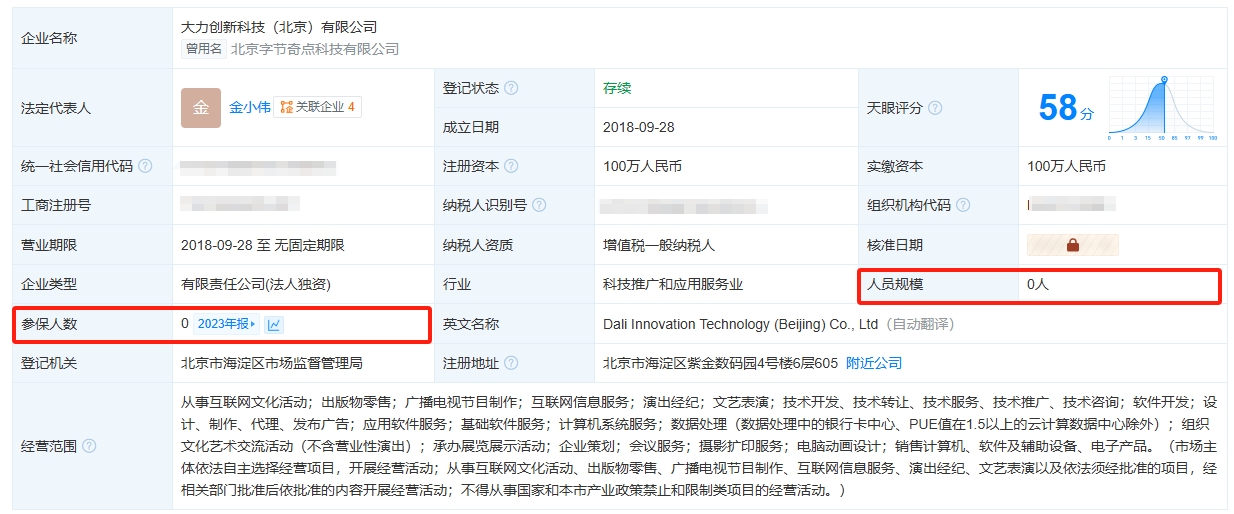1234x514 pixels.
Task: Click English name Dali Innovation Technology (Beijing) Co., Ltd
Action: point(741,324)
